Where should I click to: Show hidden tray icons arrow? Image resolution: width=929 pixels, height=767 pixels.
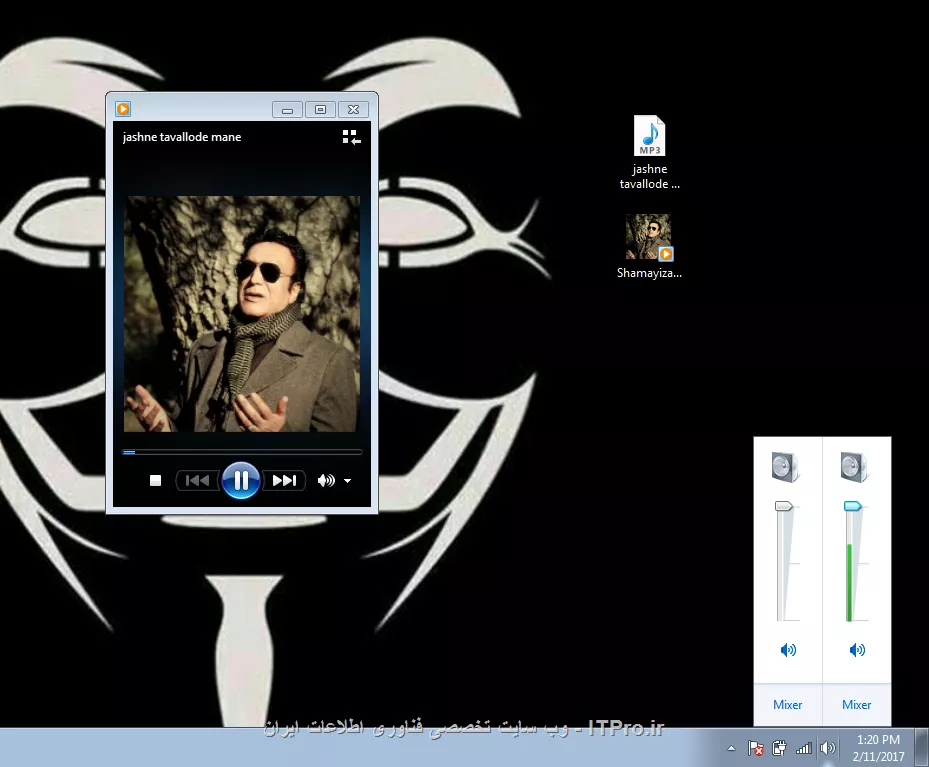click(732, 749)
